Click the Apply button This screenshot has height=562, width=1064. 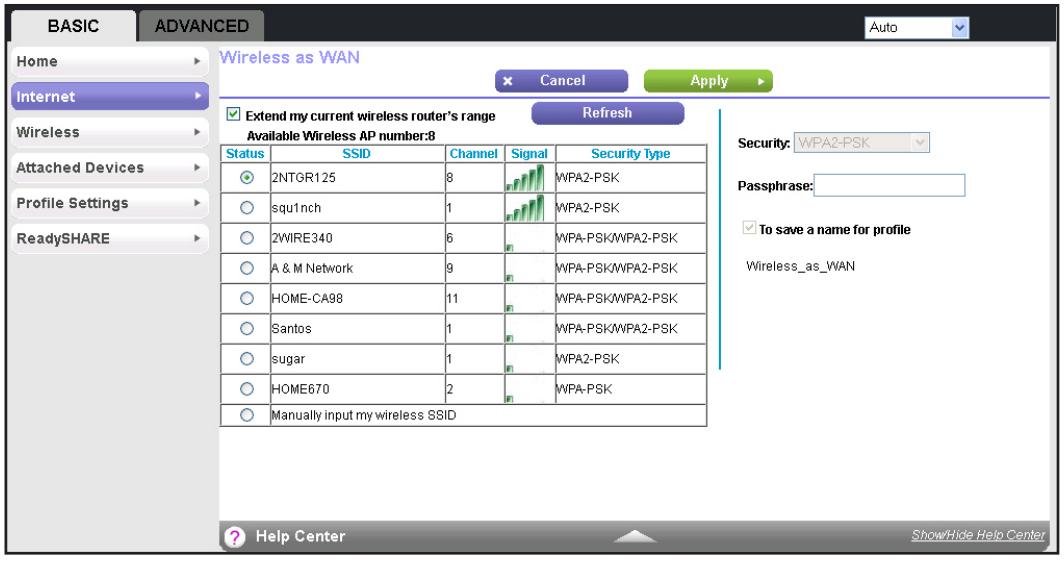click(x=708, y=81)
